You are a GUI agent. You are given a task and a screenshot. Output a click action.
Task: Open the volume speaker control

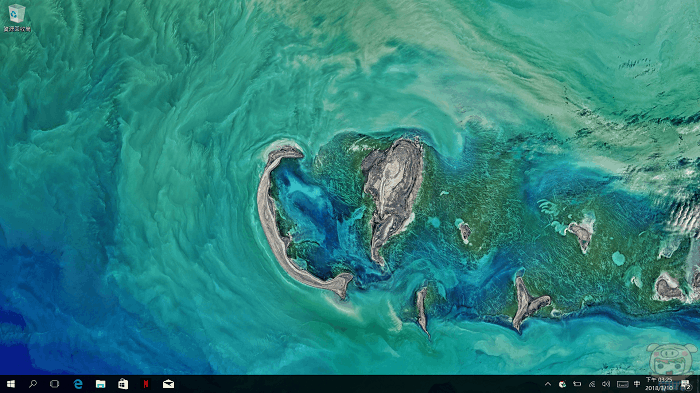click(x=606, y=384)
